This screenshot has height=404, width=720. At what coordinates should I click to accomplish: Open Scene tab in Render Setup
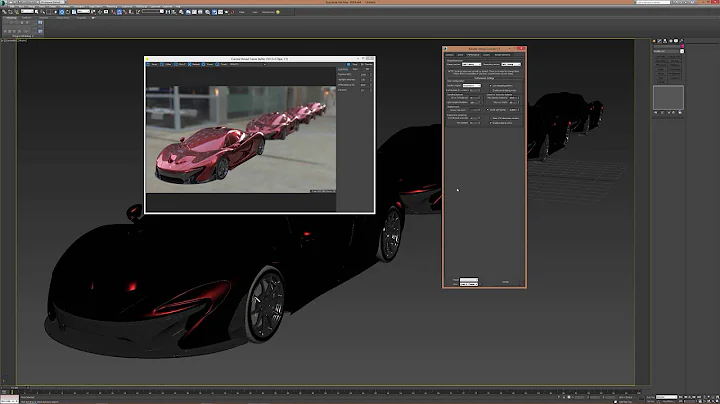460,55
